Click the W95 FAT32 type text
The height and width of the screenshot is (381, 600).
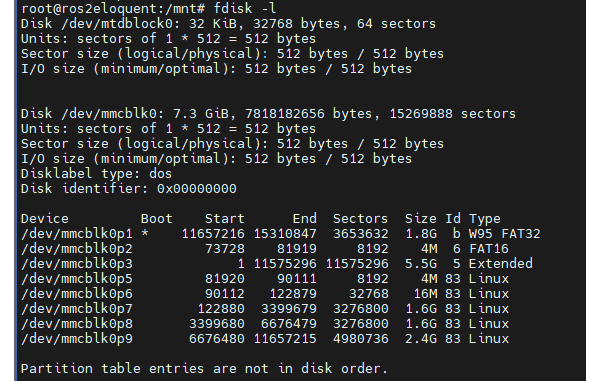504,234
